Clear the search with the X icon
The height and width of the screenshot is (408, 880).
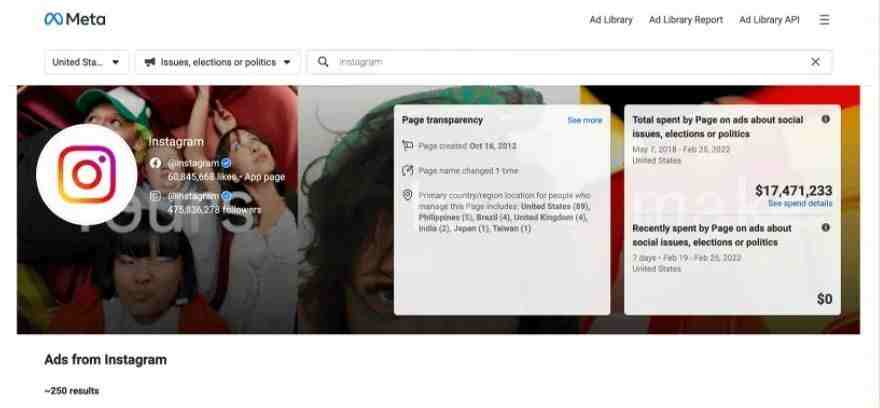click(x=815, y=62)
